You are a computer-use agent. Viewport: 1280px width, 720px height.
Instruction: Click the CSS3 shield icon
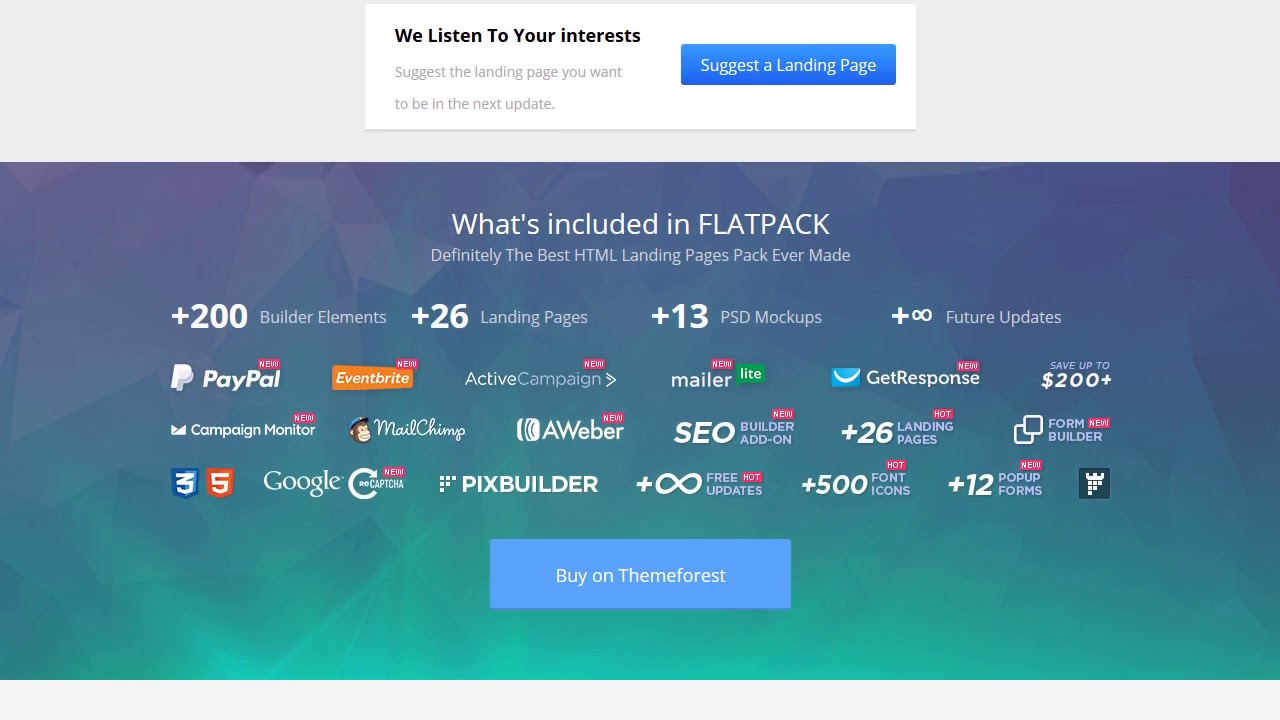185,484
